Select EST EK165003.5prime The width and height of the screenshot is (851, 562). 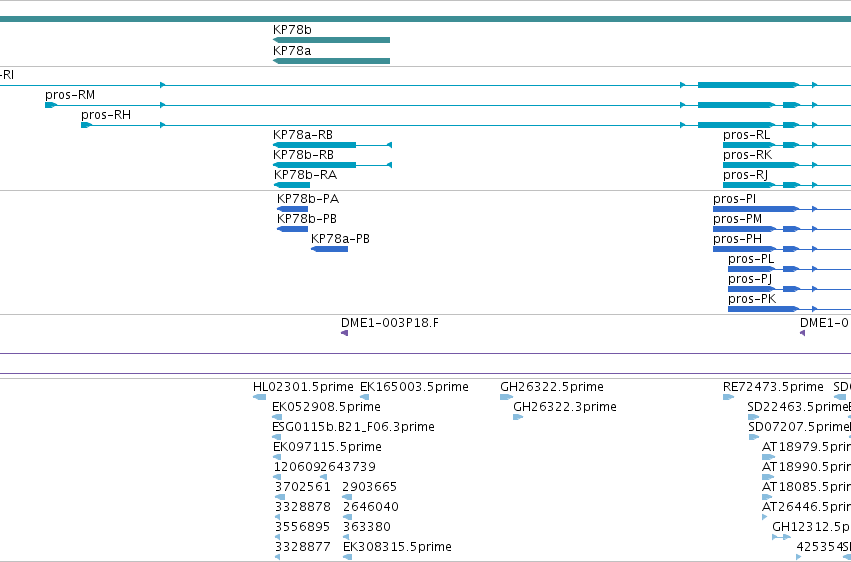click(365, 397)
